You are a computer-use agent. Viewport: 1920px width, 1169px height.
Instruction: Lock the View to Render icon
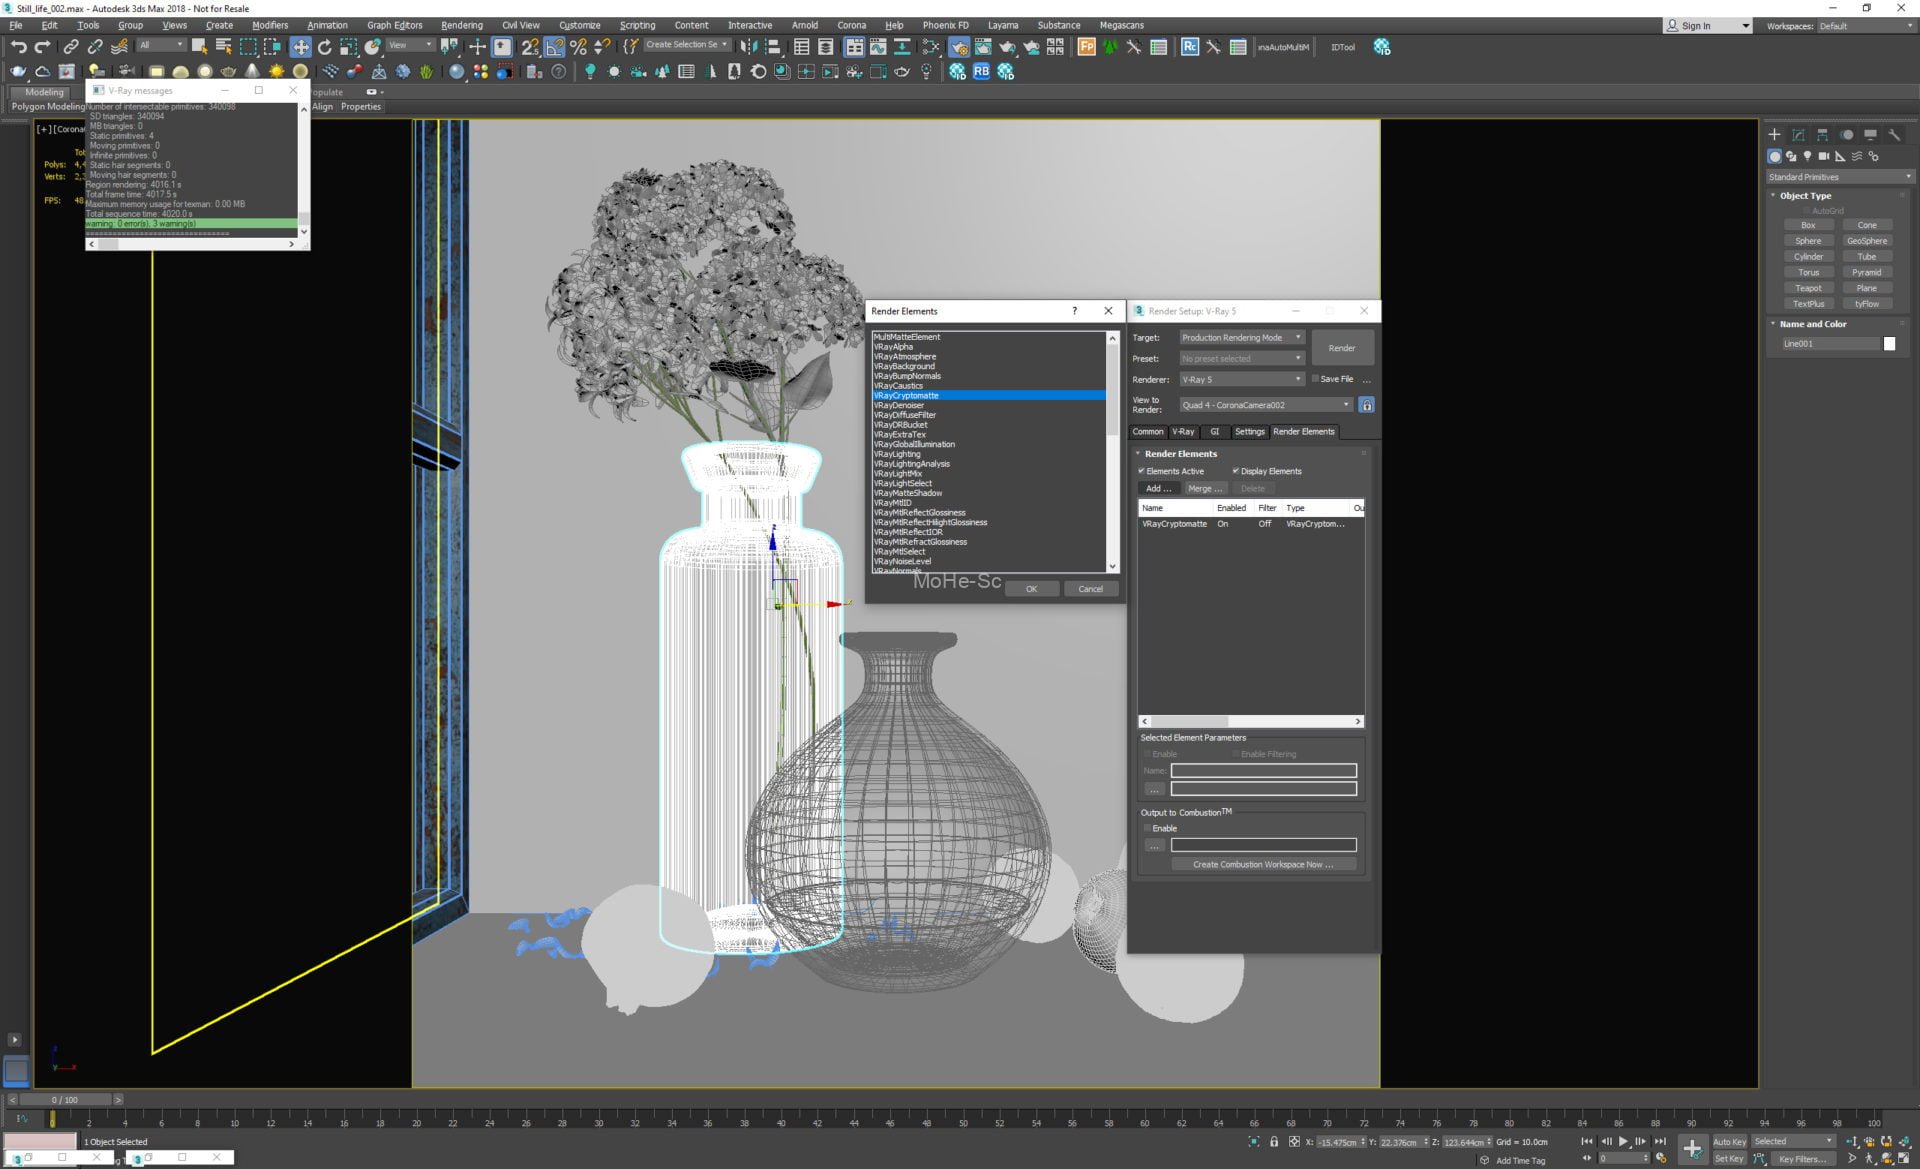1366,405
